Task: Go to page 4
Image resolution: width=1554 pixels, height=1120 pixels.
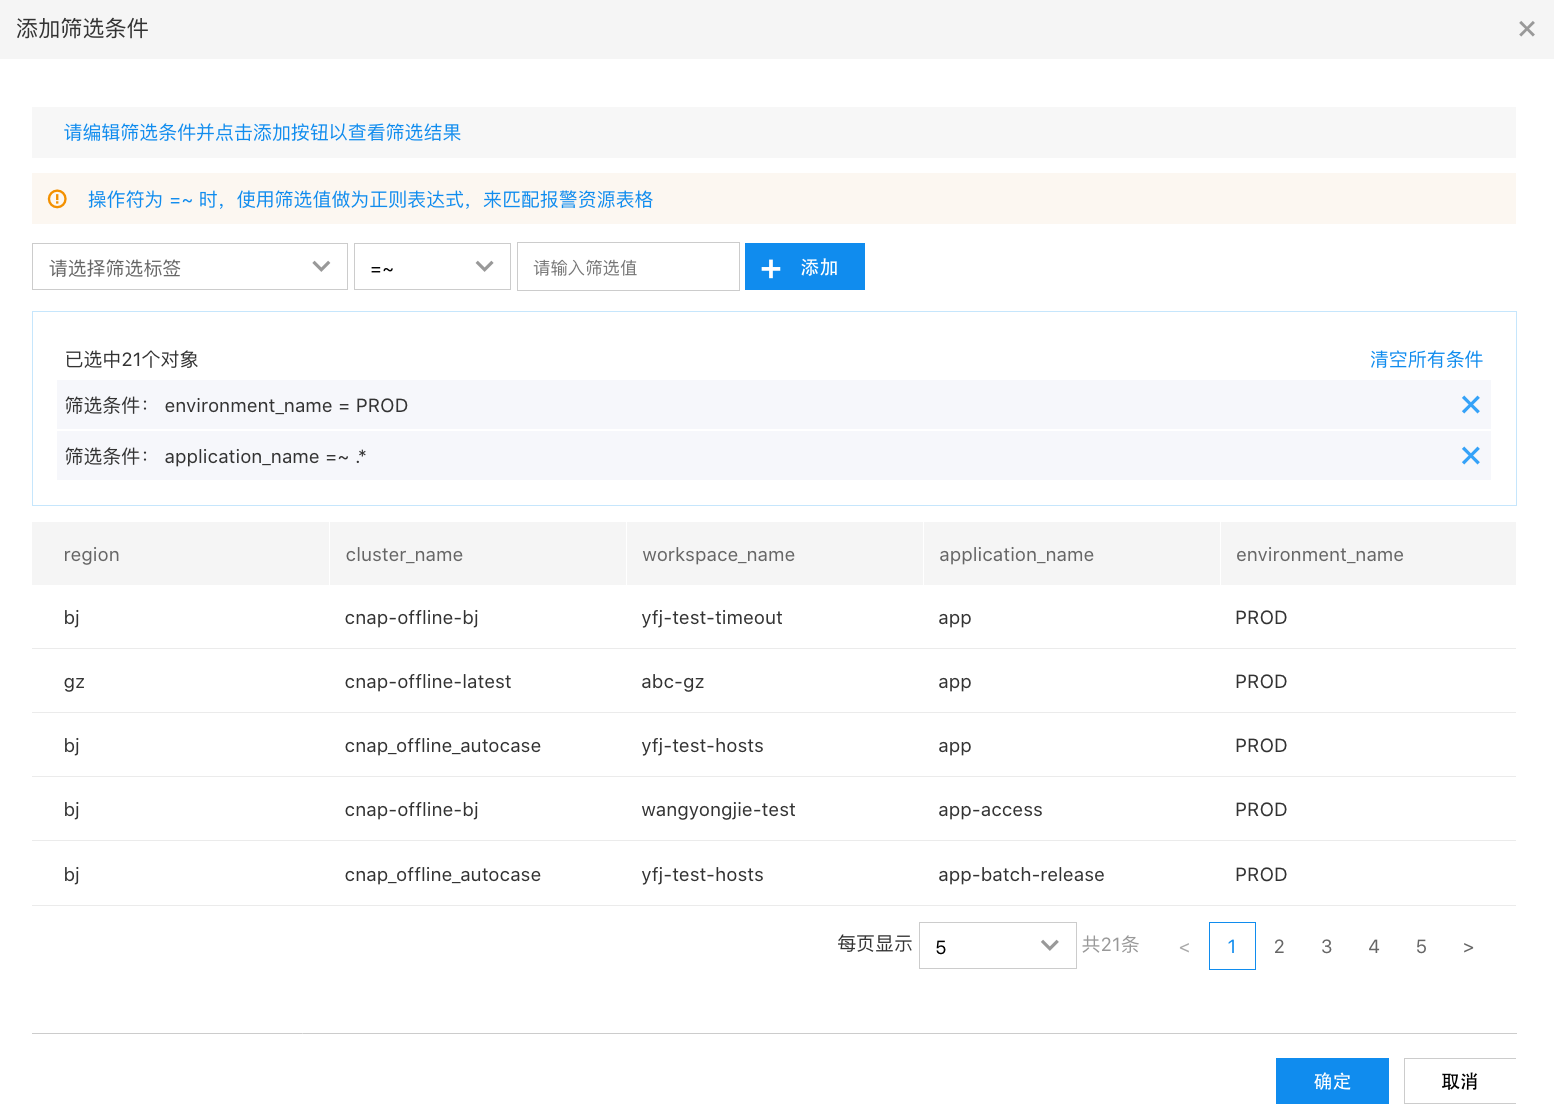Action: click(x=1374, y=946)
